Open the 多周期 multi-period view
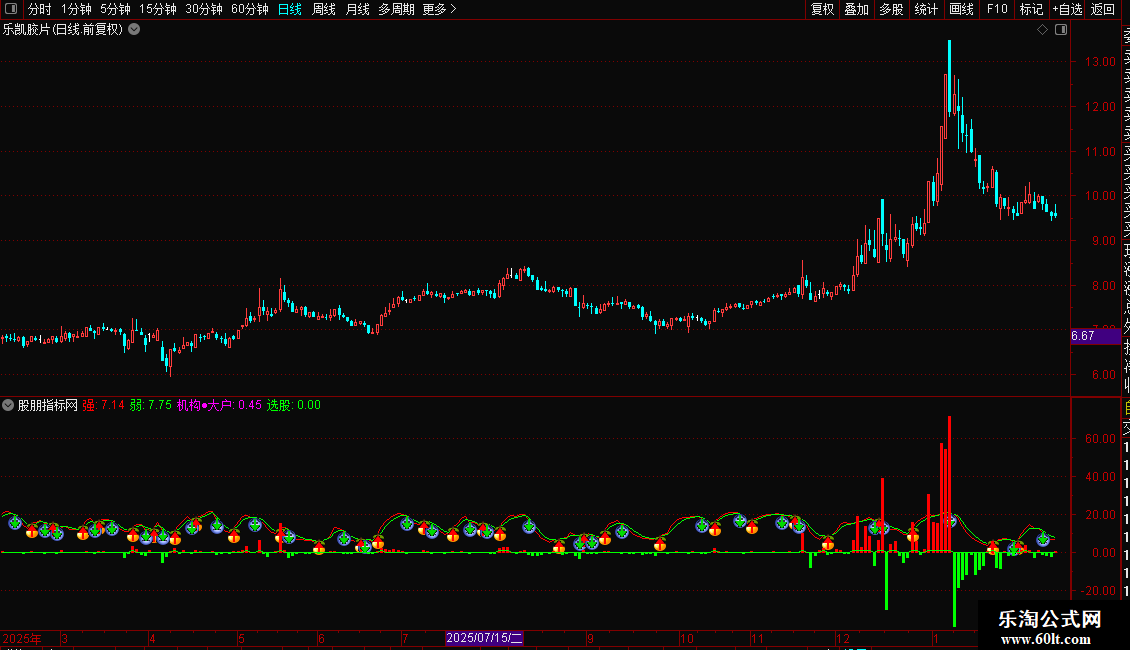1130x650 pixels. [396, 9]
